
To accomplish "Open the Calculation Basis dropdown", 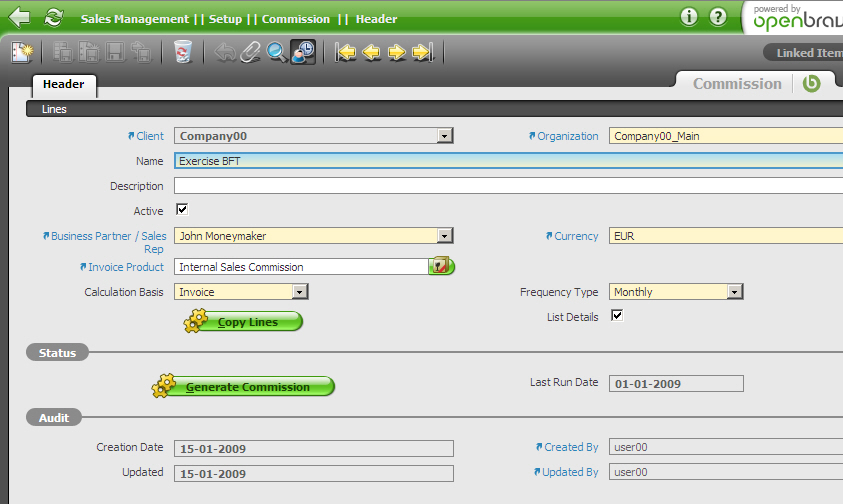I will pyautogui.click(x=299, y=292).
